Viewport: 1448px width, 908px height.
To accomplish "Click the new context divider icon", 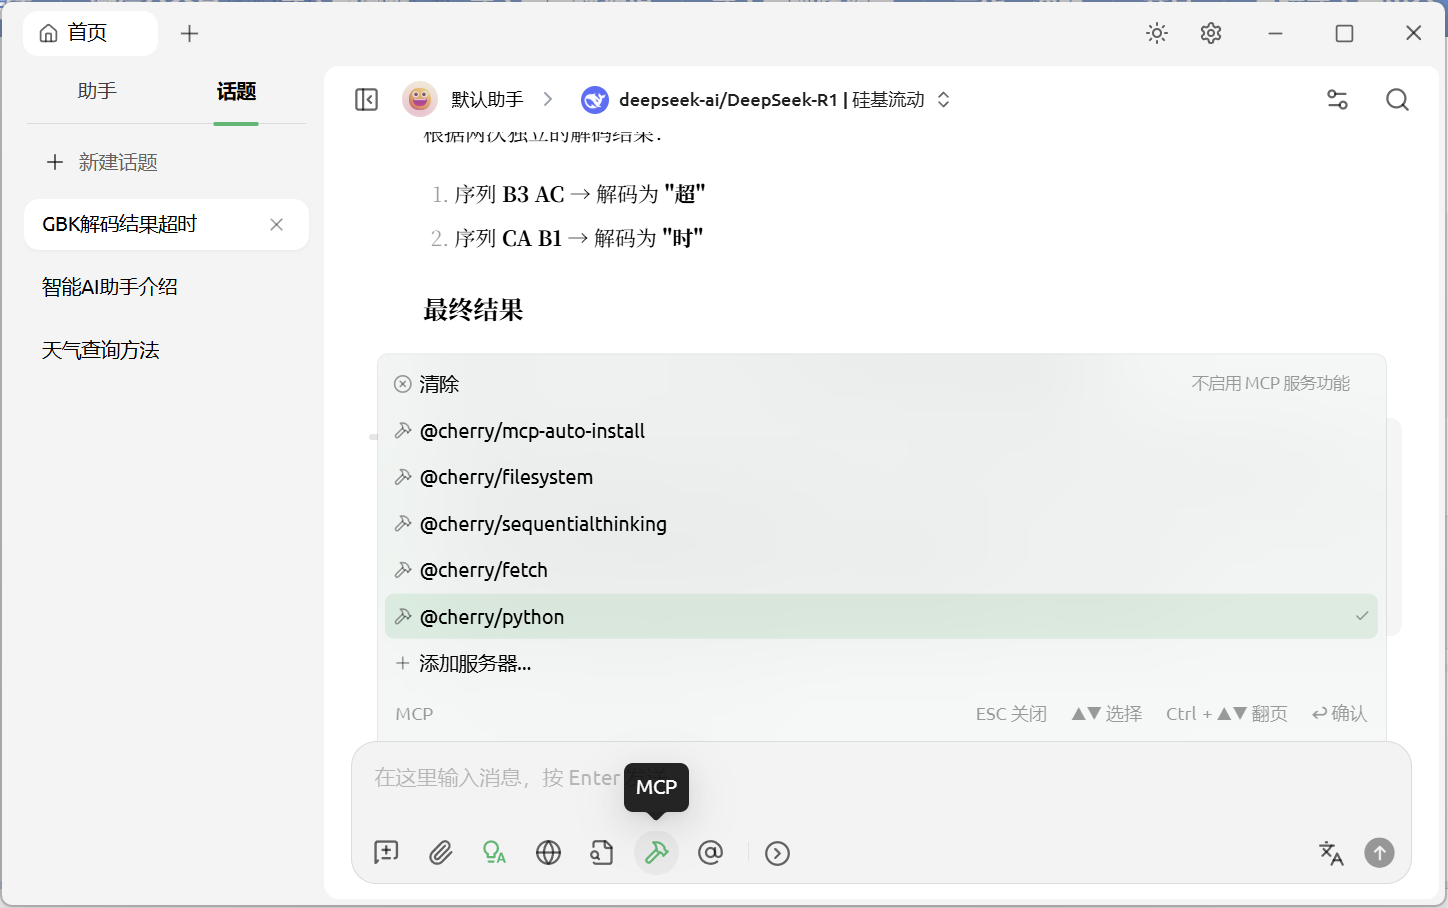I will pyautogui.click(x=386, y=852).
